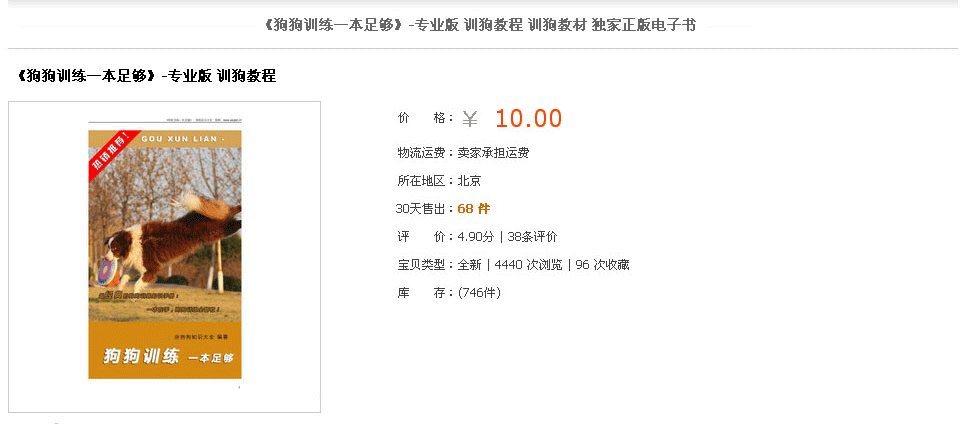Click the 物流运费 label
The image size is (969, 424).
click(x=421, y=153)
